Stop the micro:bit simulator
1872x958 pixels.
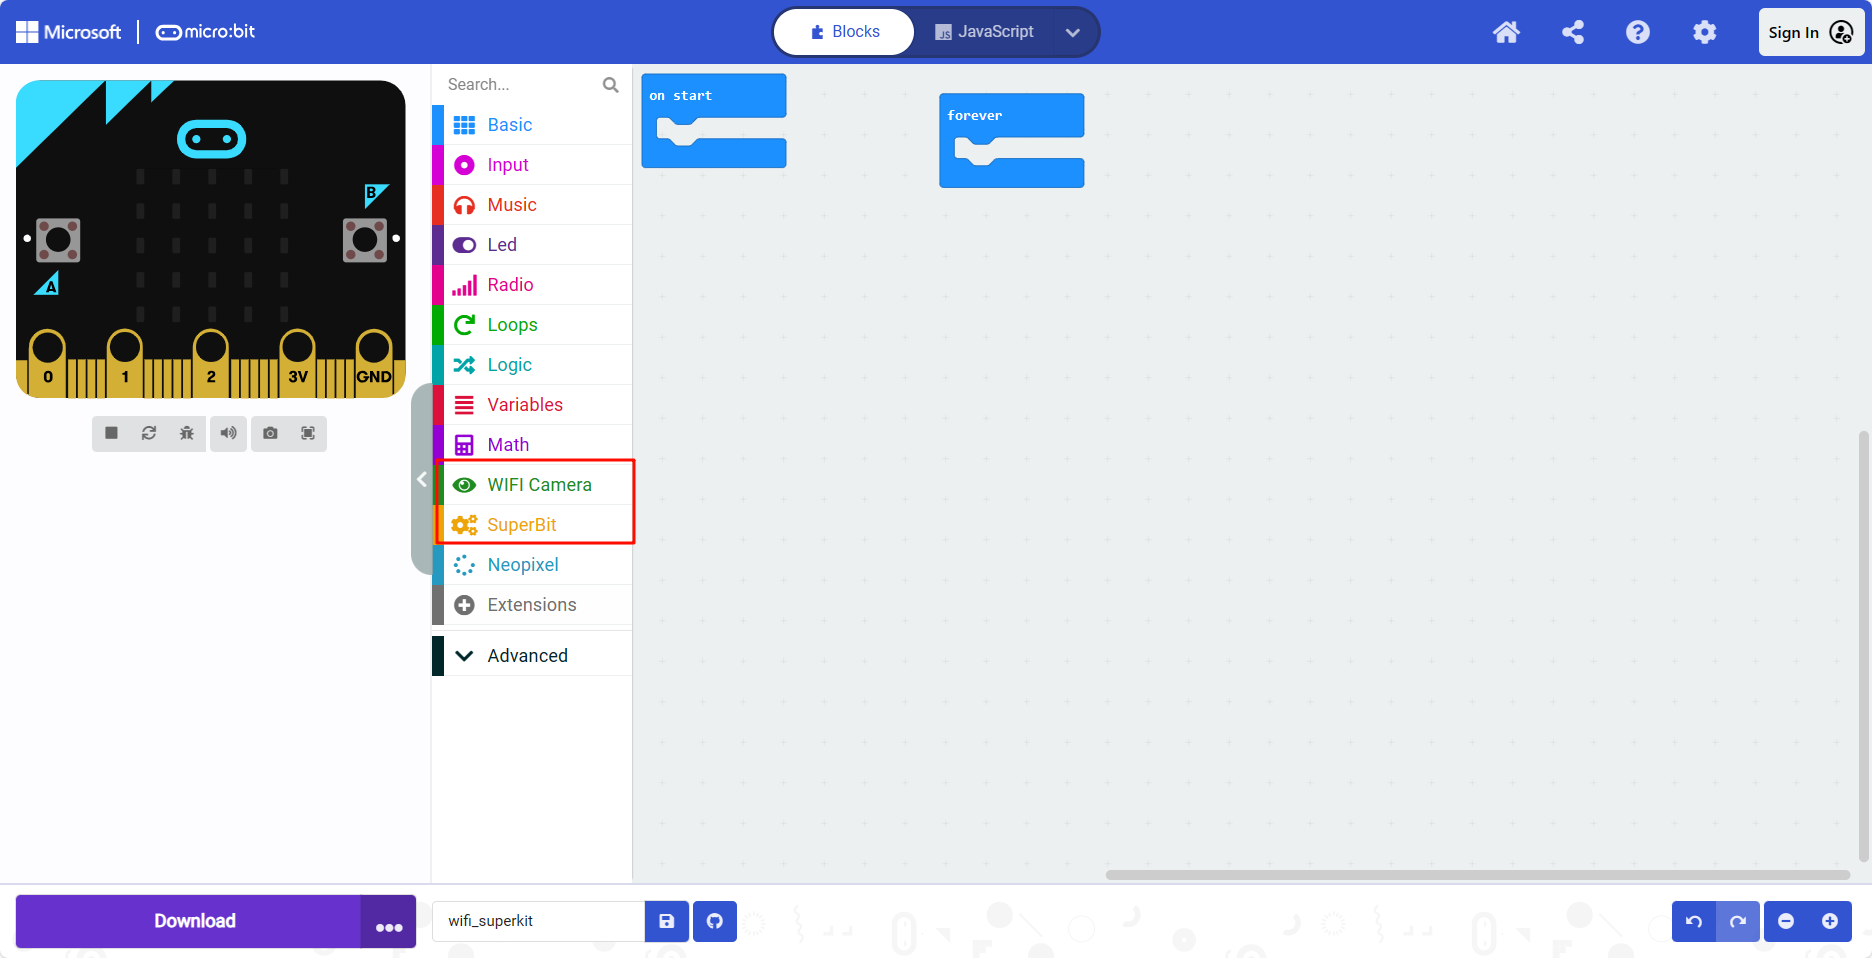click(x=112, y=433)
